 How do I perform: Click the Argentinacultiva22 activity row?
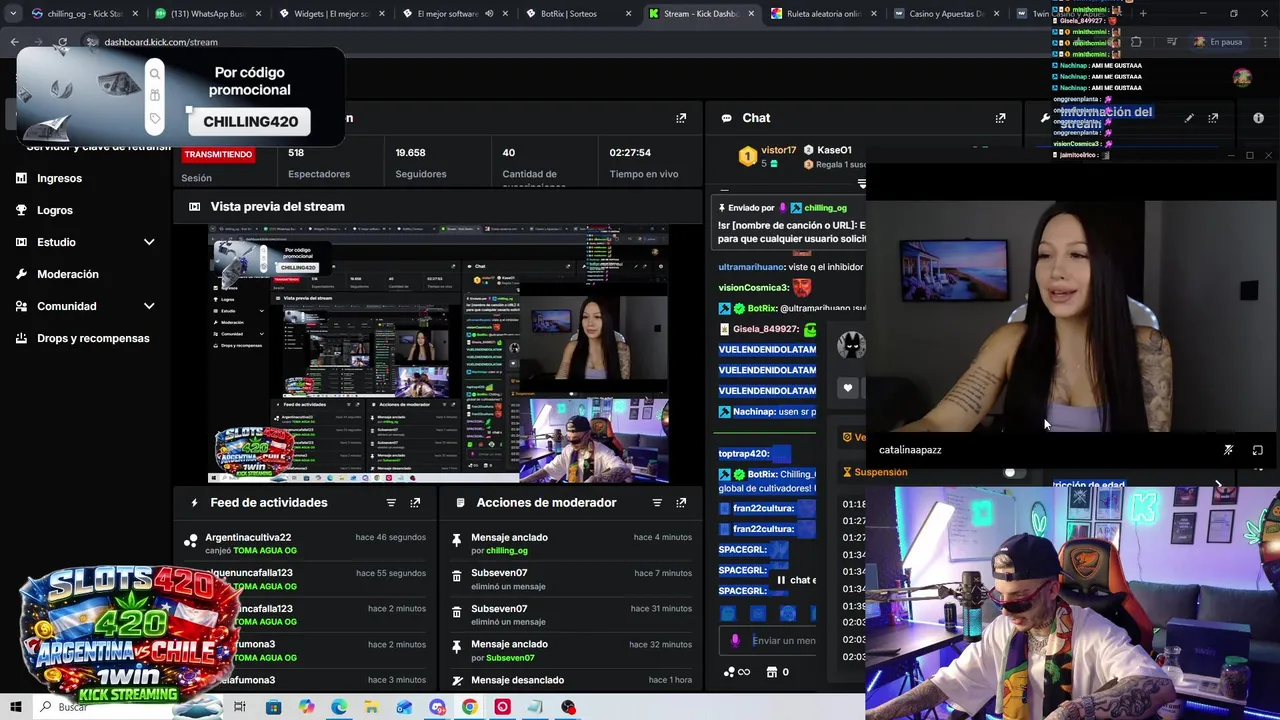point(307,544)
